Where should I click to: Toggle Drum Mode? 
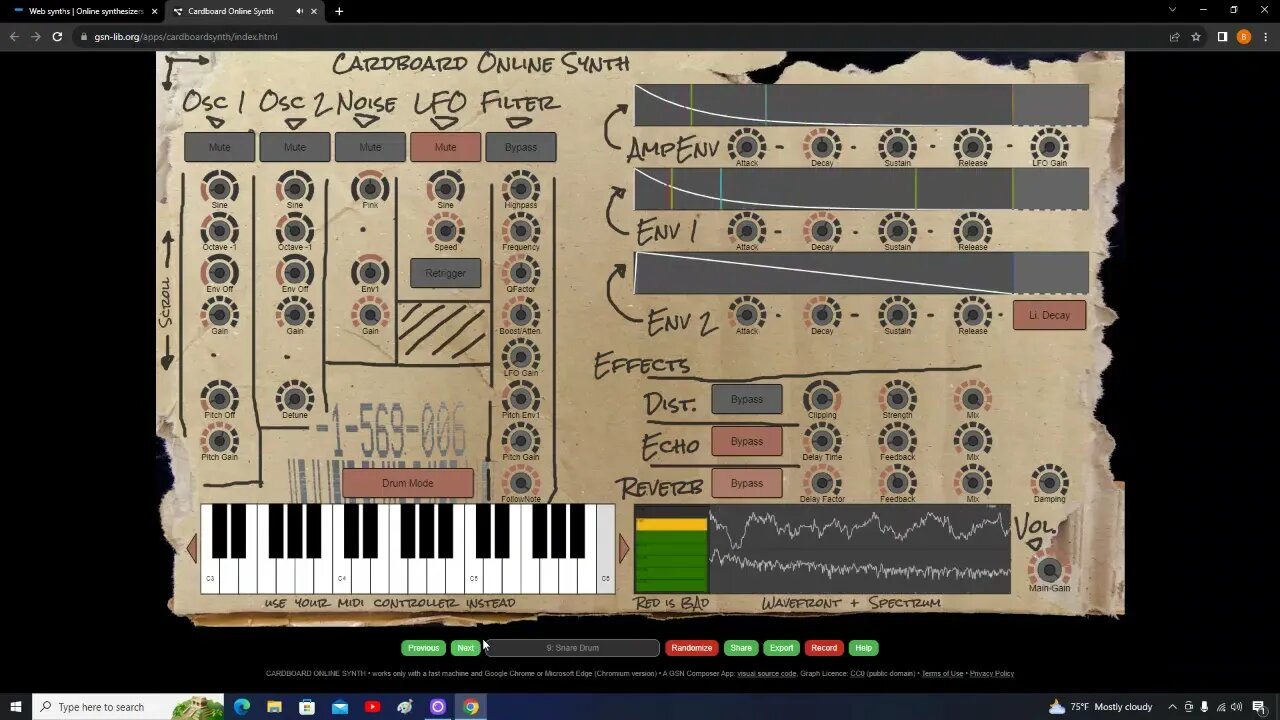tap(408, 483)
